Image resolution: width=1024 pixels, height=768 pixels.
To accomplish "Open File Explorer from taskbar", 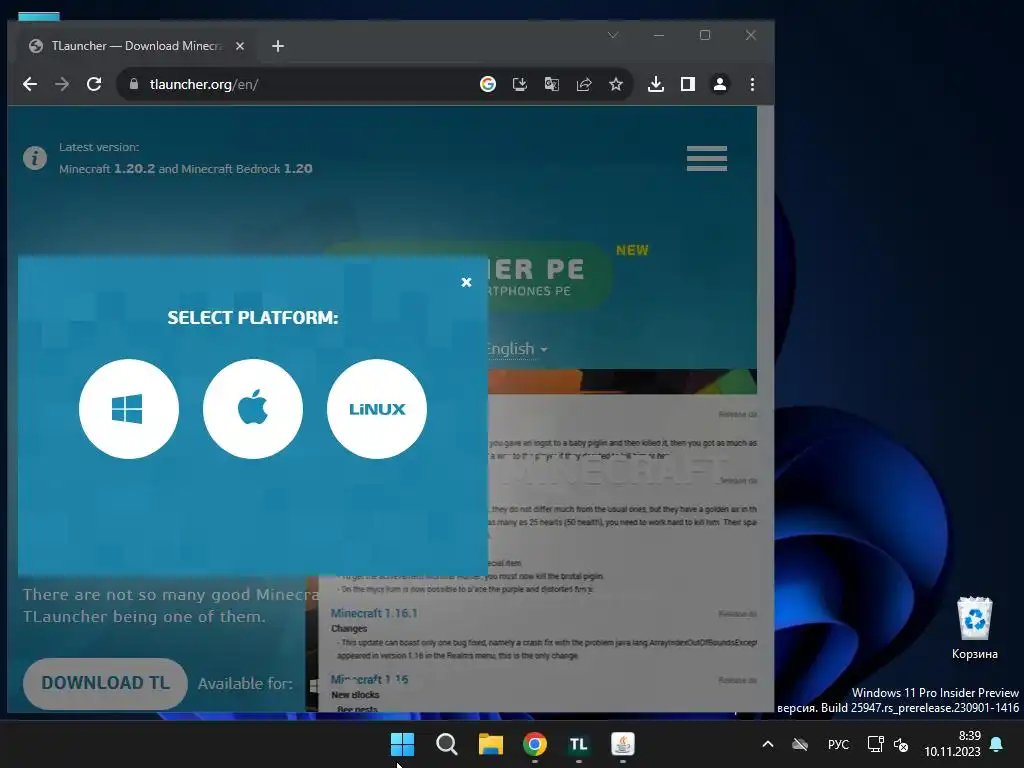I will 490,744.
